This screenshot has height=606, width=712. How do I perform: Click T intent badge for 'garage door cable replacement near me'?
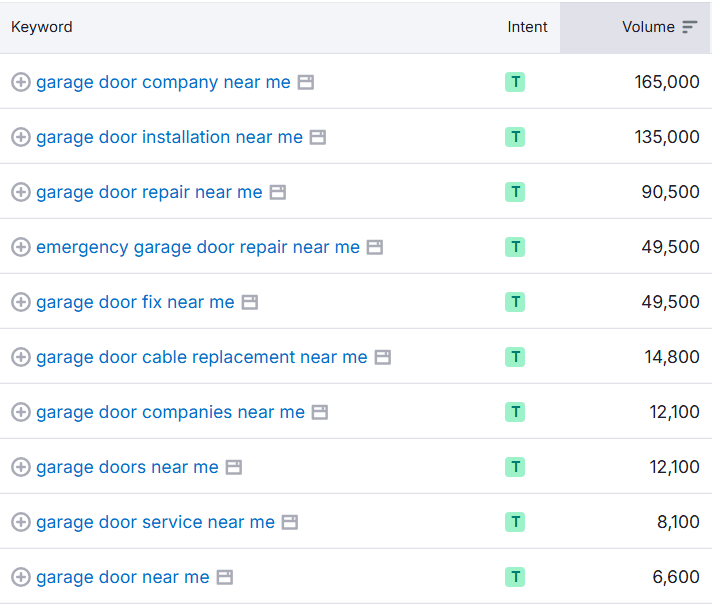coord(515,357)
